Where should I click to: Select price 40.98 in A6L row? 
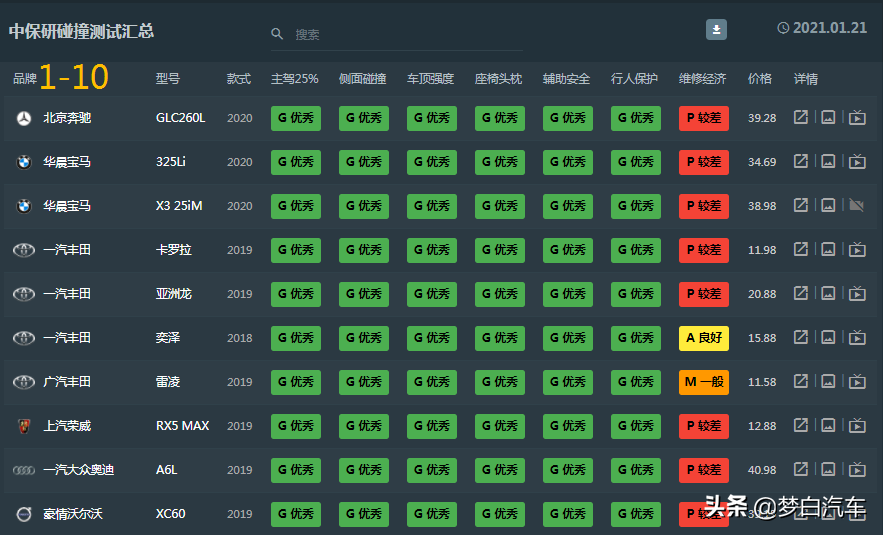click(762, 470)
